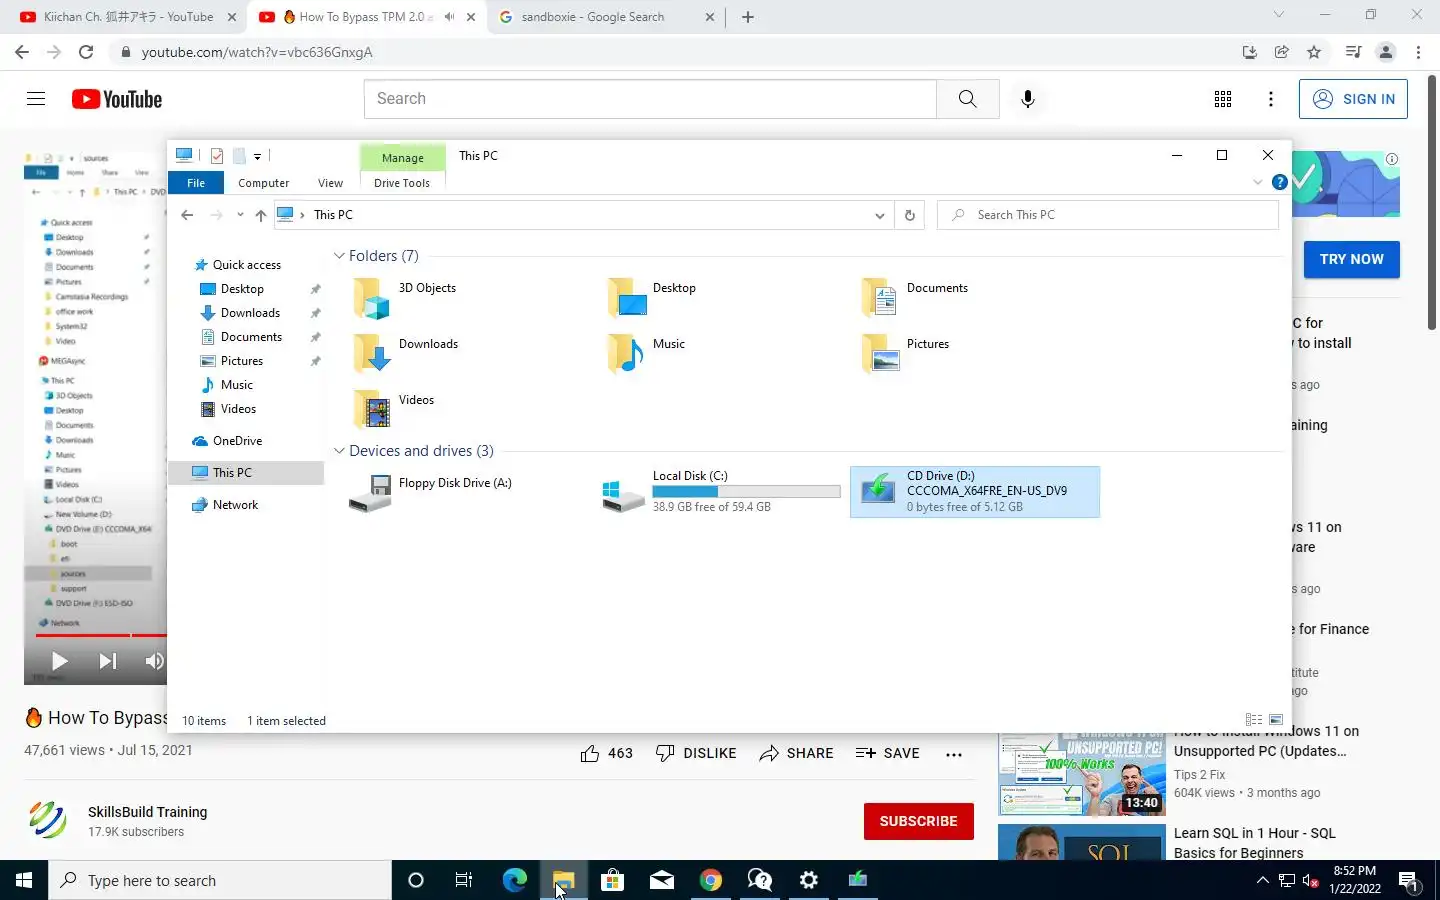Open the more actions menu beside SAVE
This screenshot has height=900, width=1440.
[x=954, y=754]
